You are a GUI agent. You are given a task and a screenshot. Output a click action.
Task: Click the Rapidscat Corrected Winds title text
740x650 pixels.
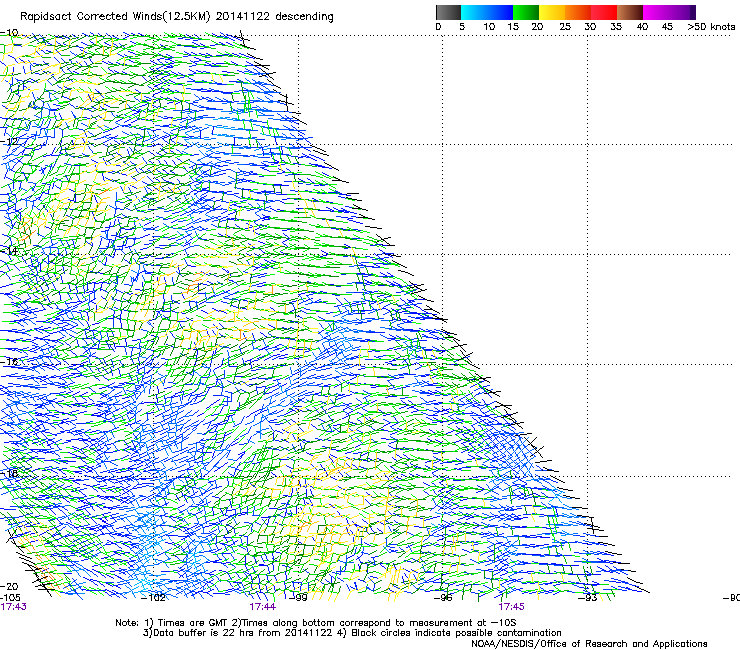tap(177, 17)
